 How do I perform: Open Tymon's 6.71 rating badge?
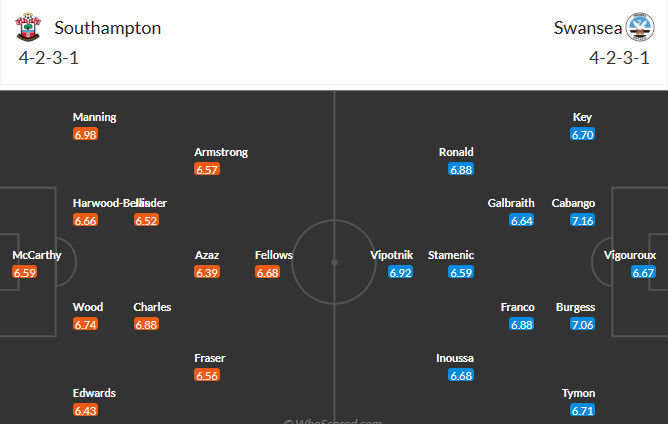tap(583, 410)
